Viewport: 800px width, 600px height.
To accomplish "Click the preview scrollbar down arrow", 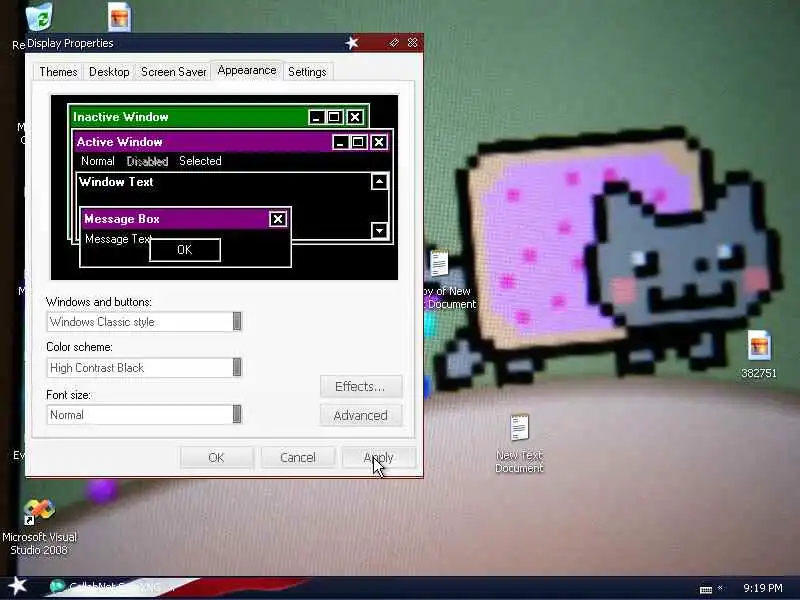I will click(380, 231).
